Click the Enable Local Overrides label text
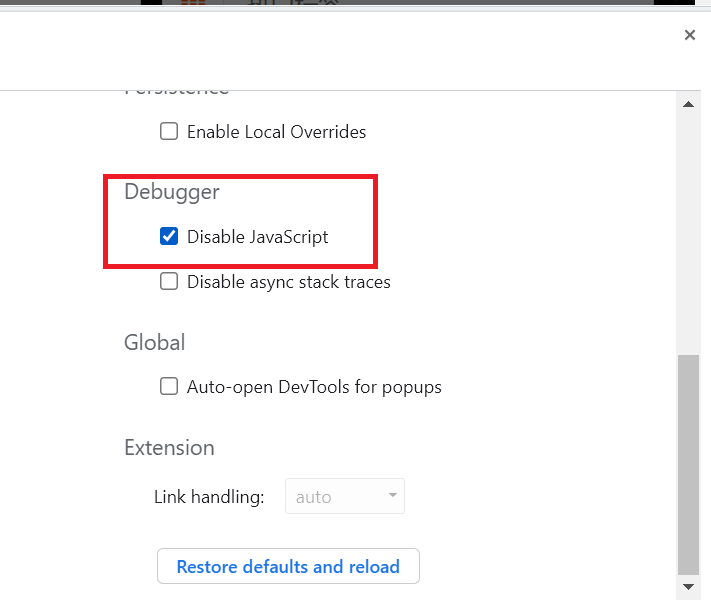The width and height of the screenshot is (711, 614). 276,131
